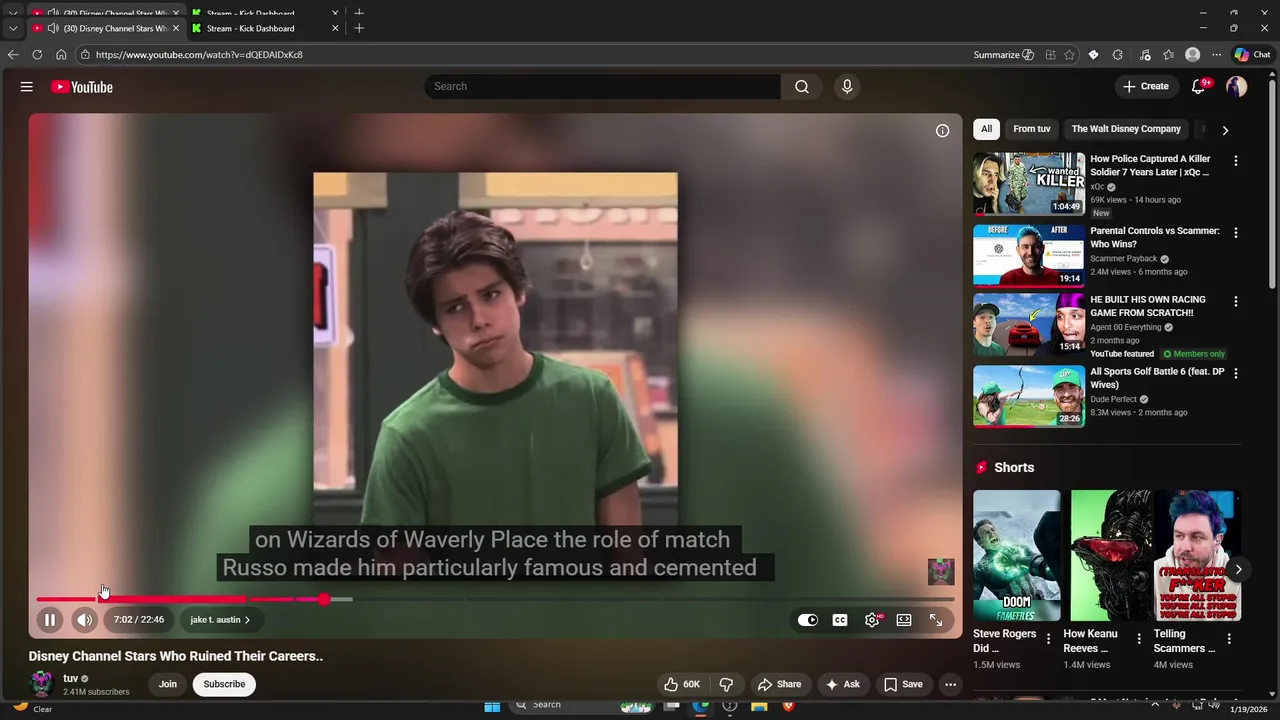
Task: Show next Shorts with arrow button
Action: (1238, 569)
